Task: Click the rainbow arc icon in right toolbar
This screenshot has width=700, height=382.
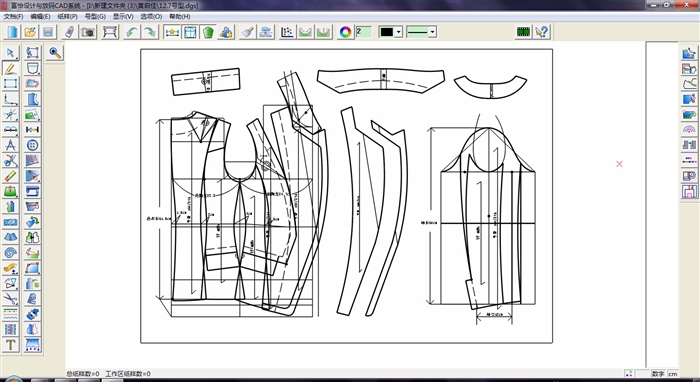Action: tap(689, 130)
